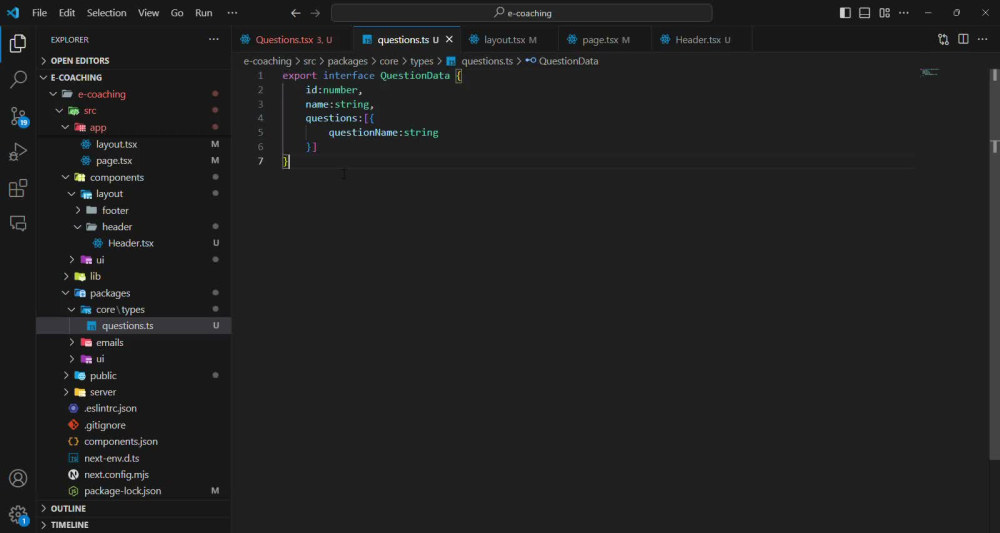Collapse the src folder
Image resolution: width=1000 pixels, height=533 pixels.
click(x=134, y=110)
